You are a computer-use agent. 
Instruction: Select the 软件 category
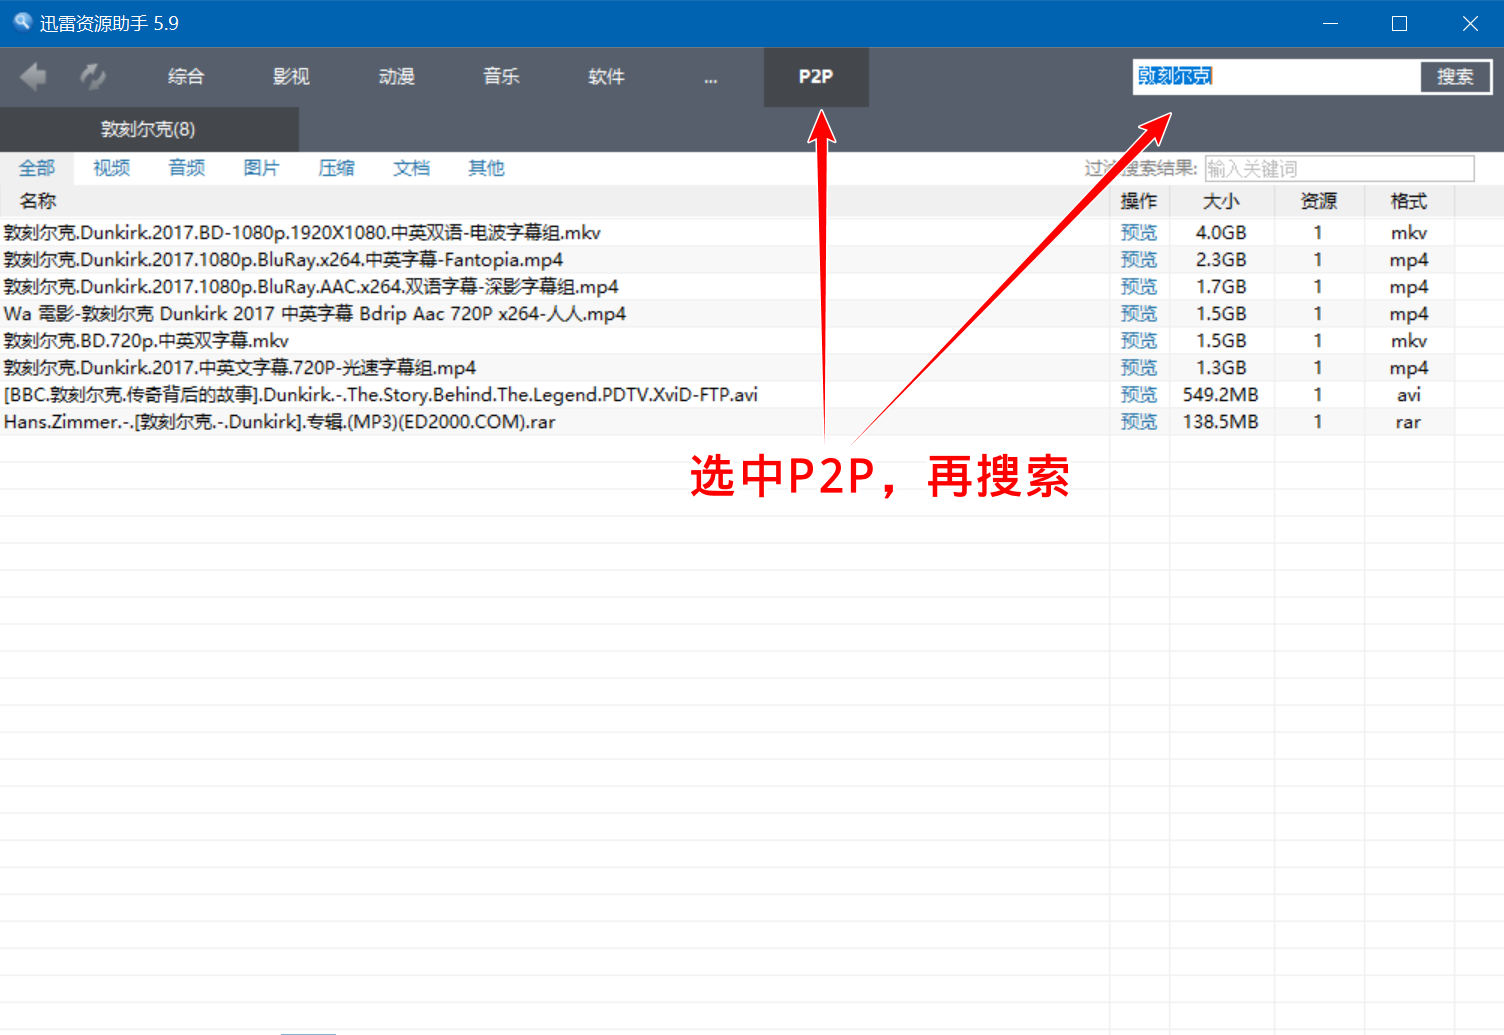[606, 76]
